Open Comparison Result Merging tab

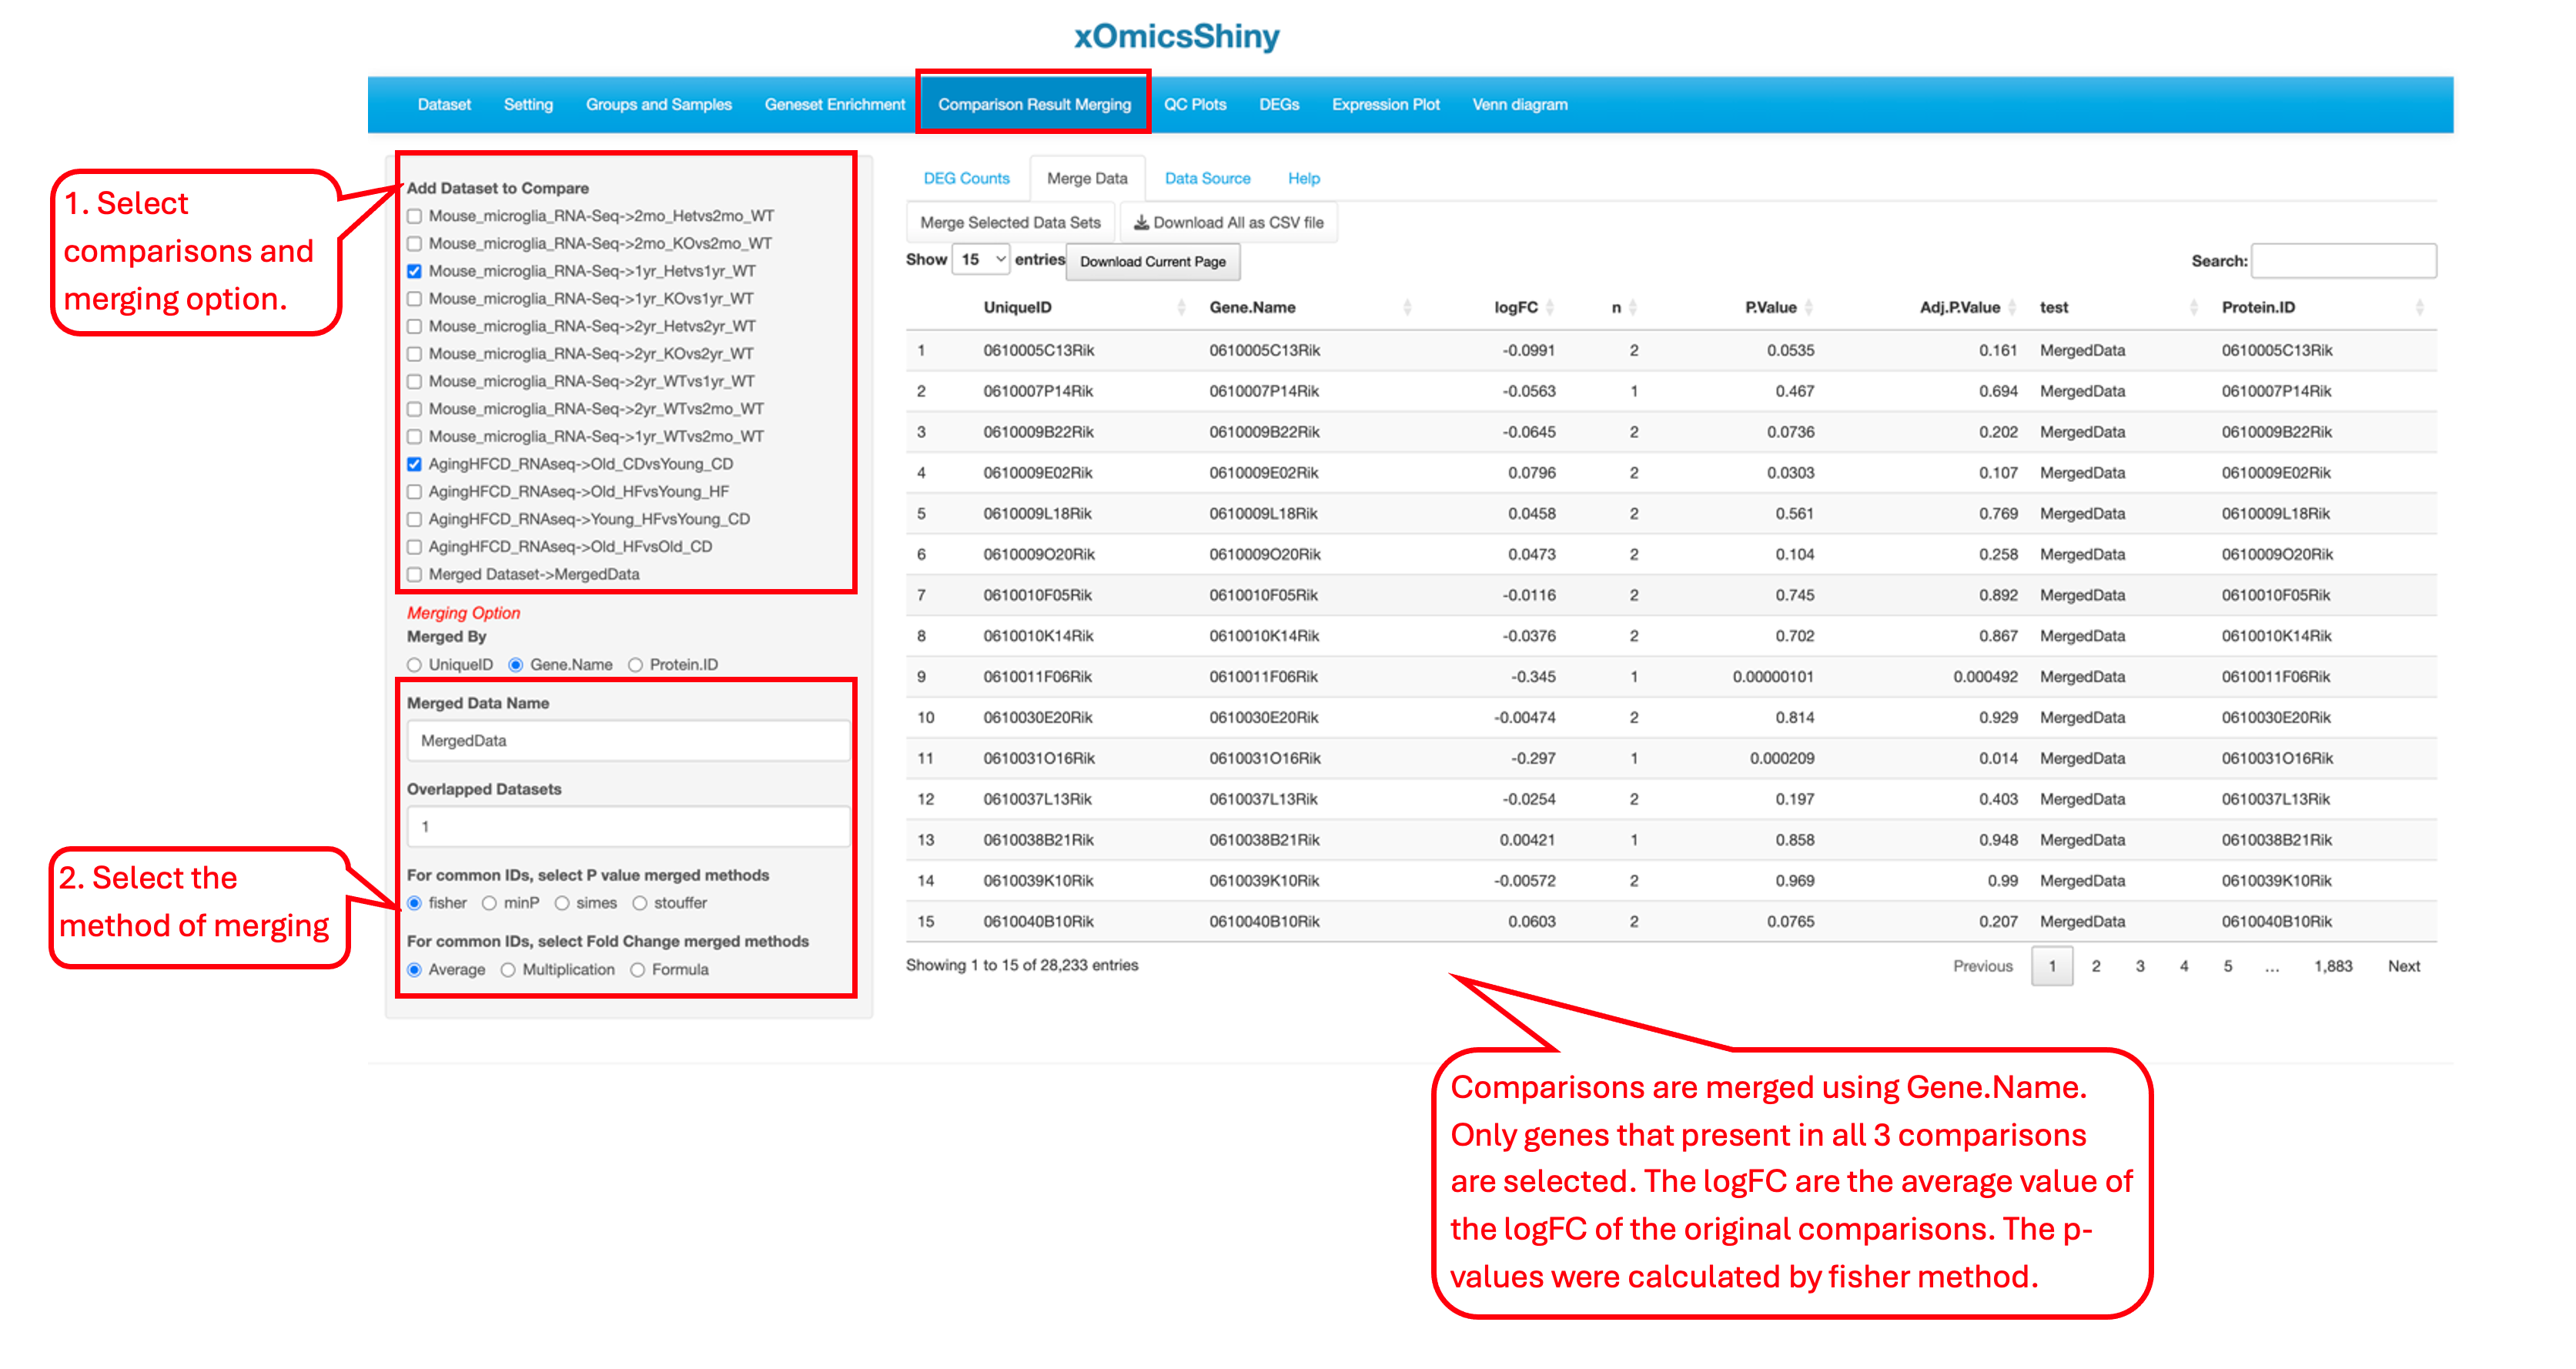point(1034,105)
